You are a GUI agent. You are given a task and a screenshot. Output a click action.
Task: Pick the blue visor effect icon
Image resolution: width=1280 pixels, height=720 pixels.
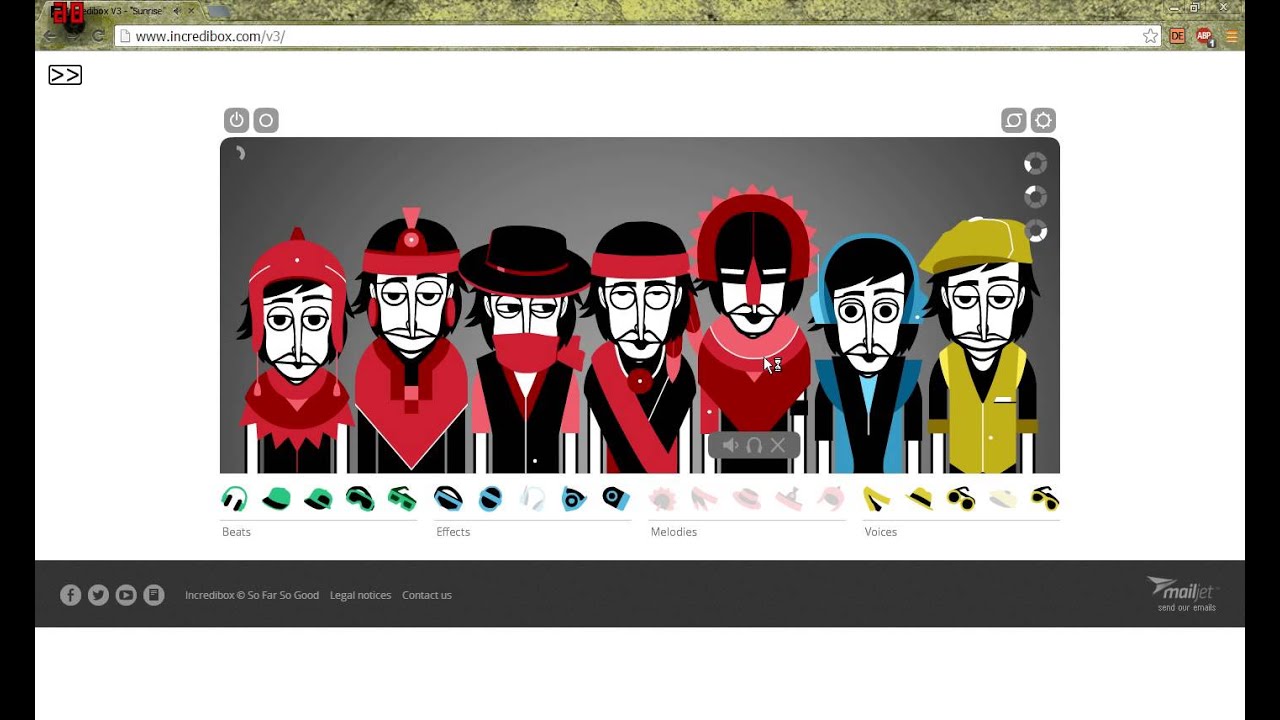pyautogui.click(x=448, y=498)
